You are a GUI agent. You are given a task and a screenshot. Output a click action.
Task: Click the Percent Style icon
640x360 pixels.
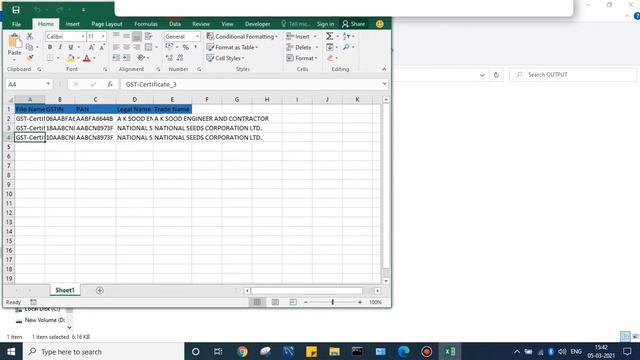coord(186,47)
